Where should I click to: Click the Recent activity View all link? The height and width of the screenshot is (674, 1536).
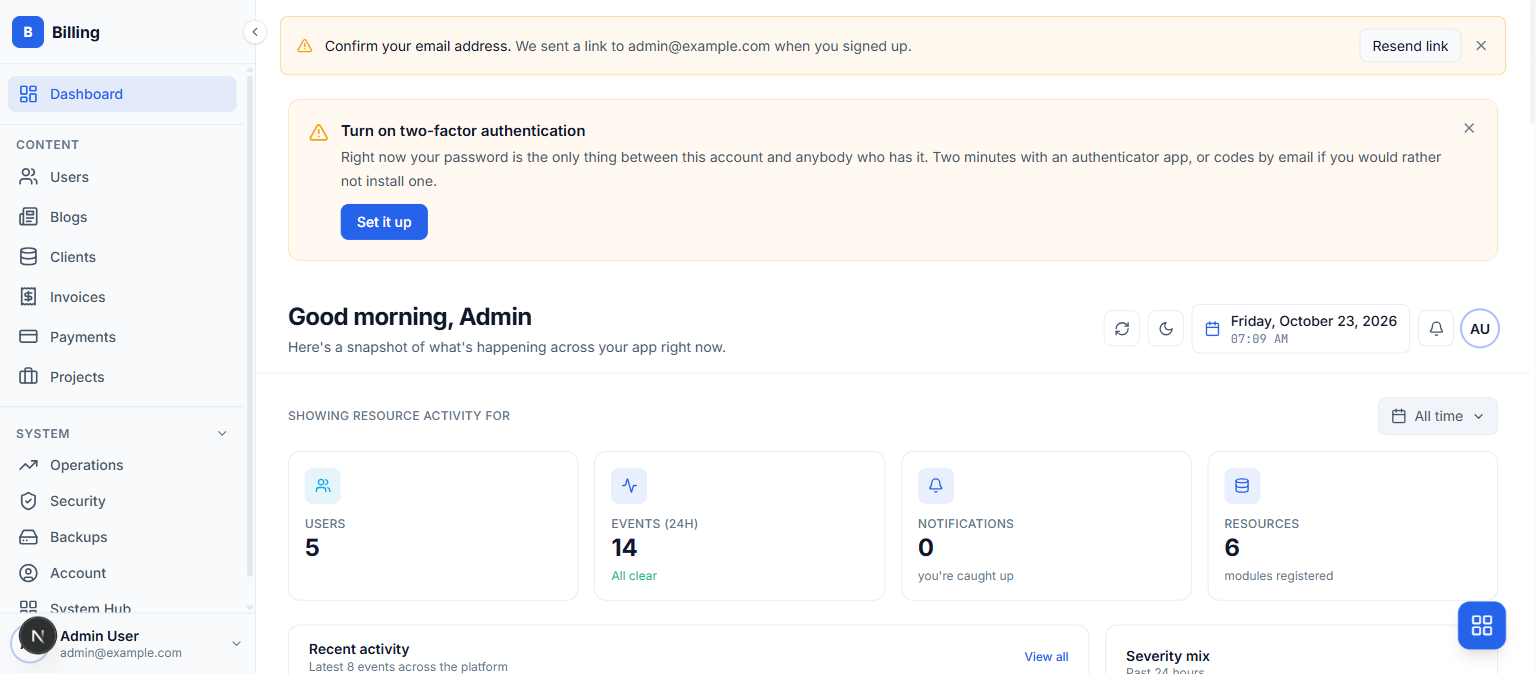click(x=1046, y=657)
